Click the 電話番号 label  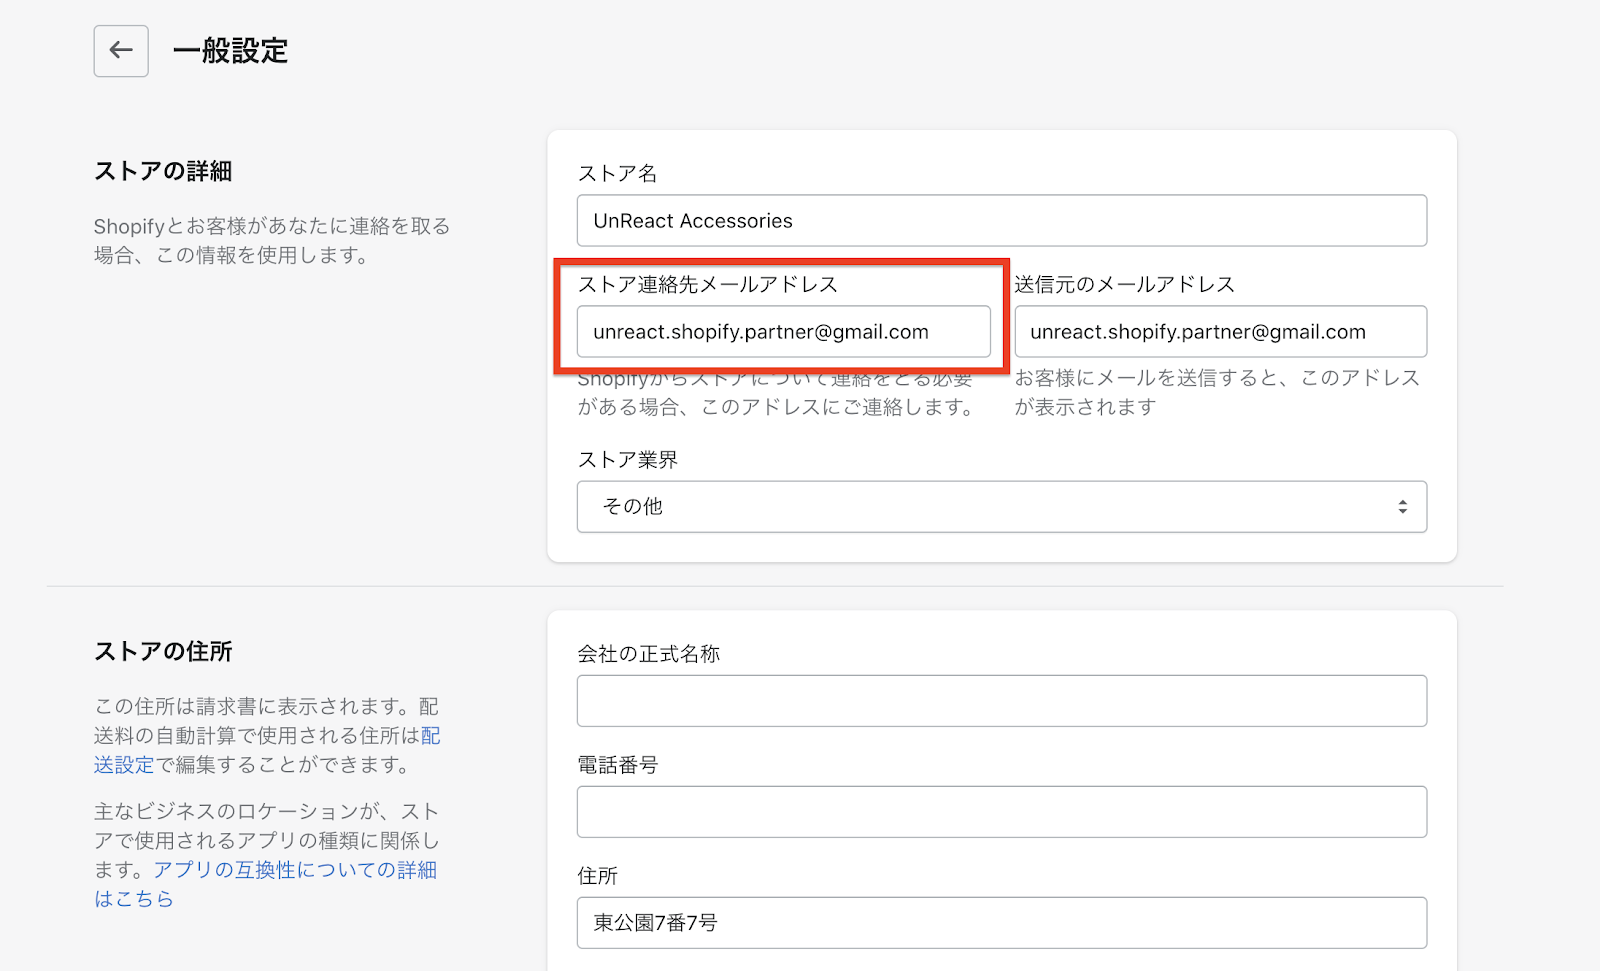[x=617, y=765]
